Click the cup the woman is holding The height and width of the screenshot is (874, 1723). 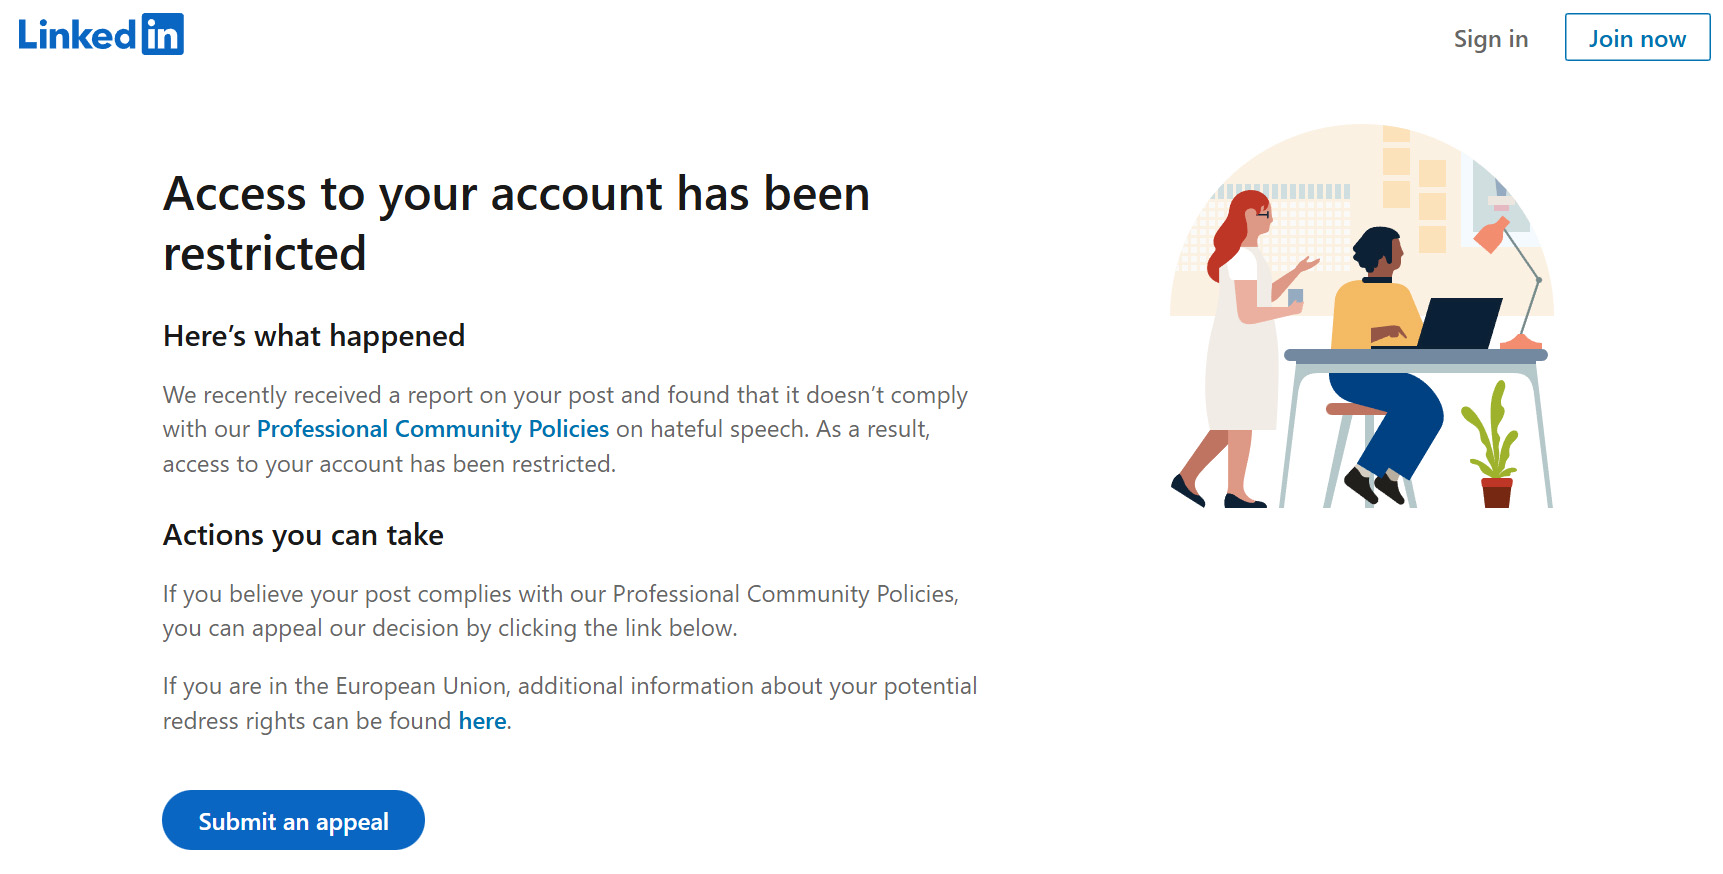[x=1296, y=296]
